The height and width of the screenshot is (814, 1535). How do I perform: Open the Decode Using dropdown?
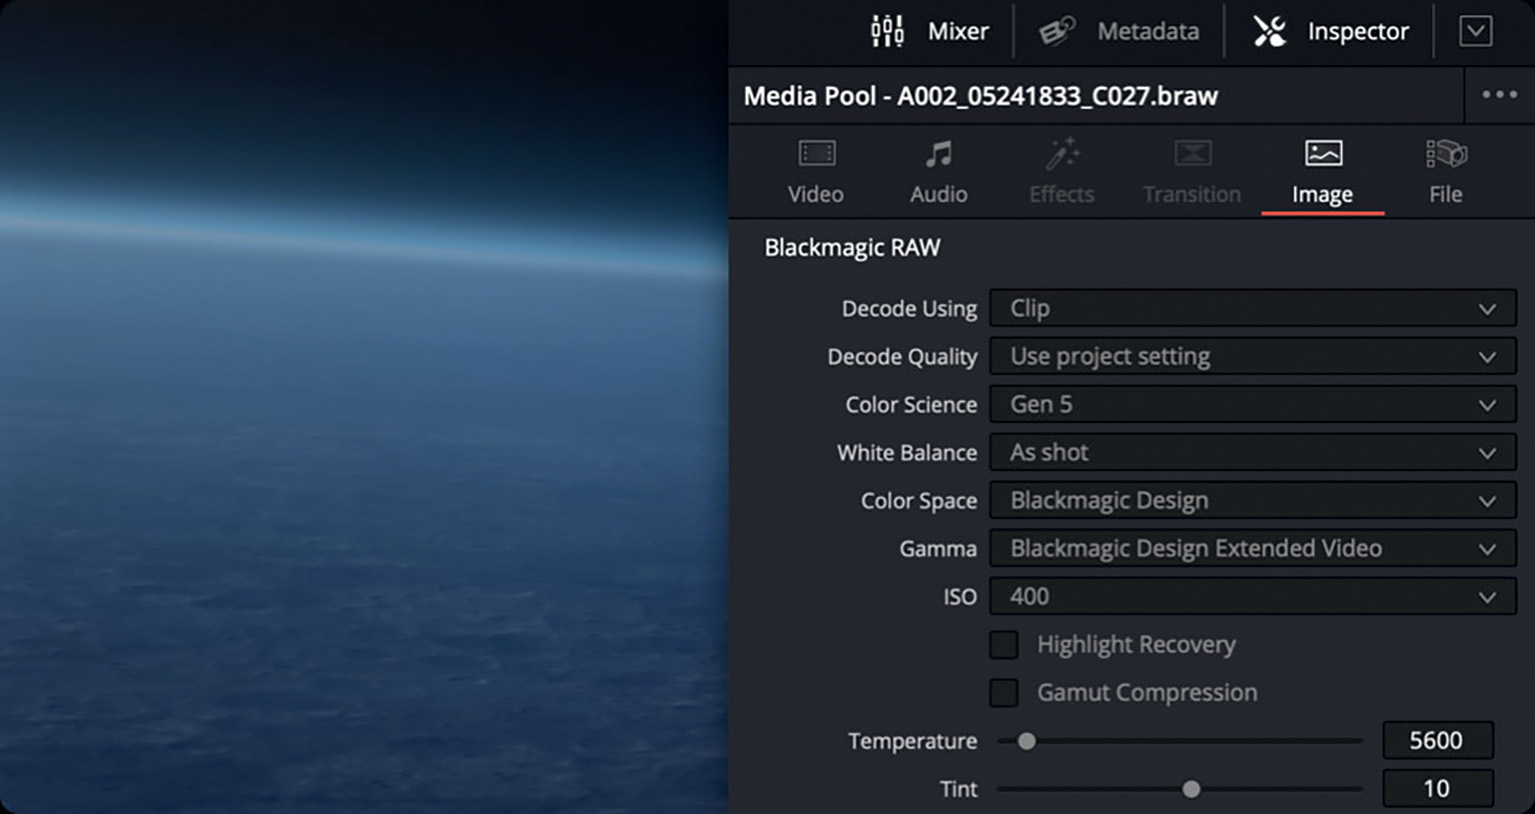[1252, 309]
